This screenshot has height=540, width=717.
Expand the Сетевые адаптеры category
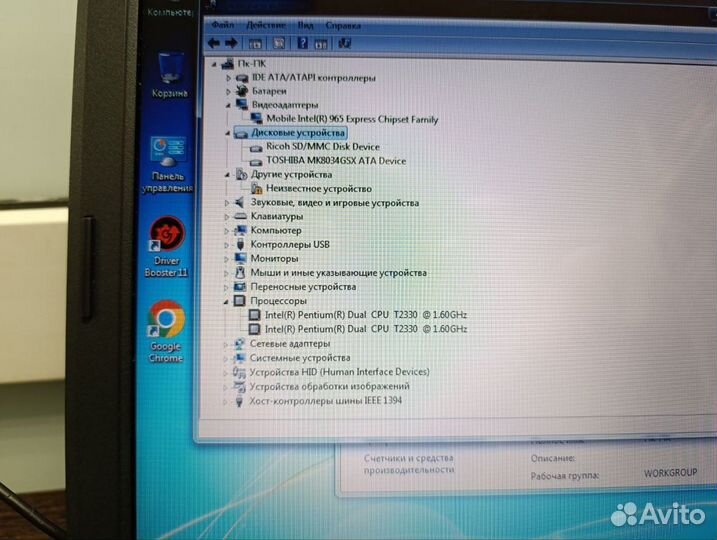click(226, 344)
